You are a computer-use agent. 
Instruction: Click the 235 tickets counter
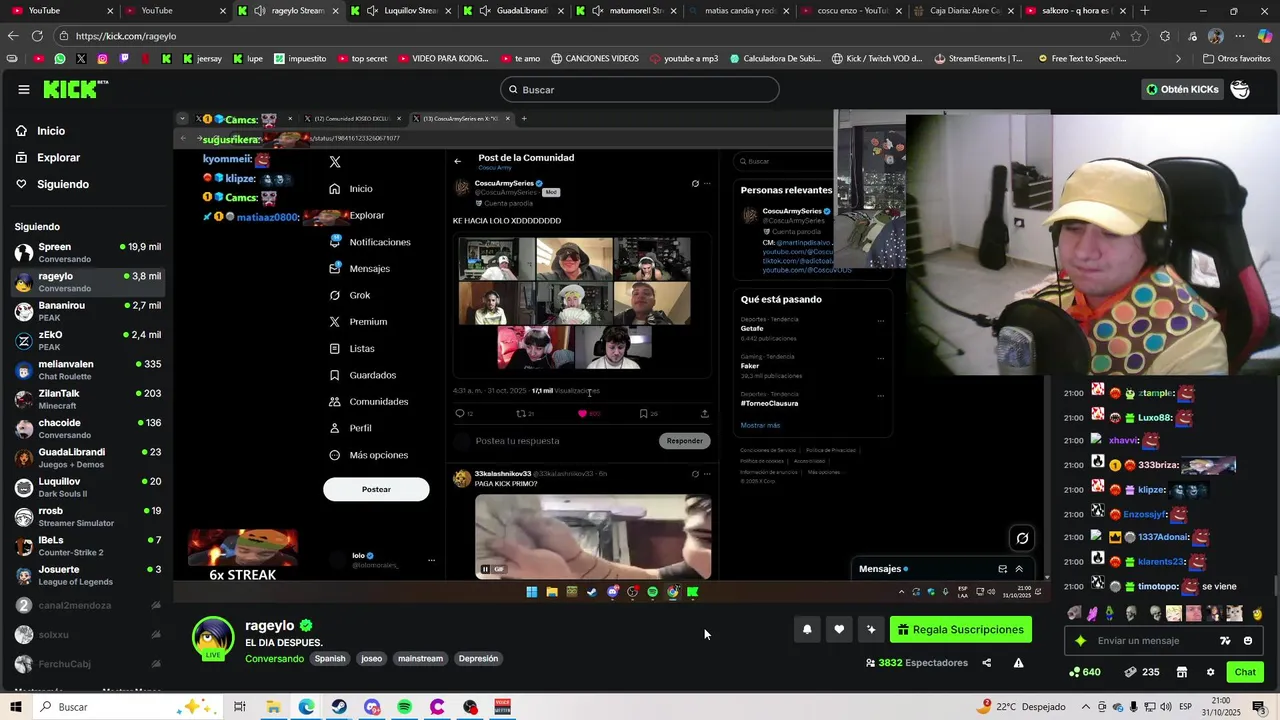pos(1142,672)
